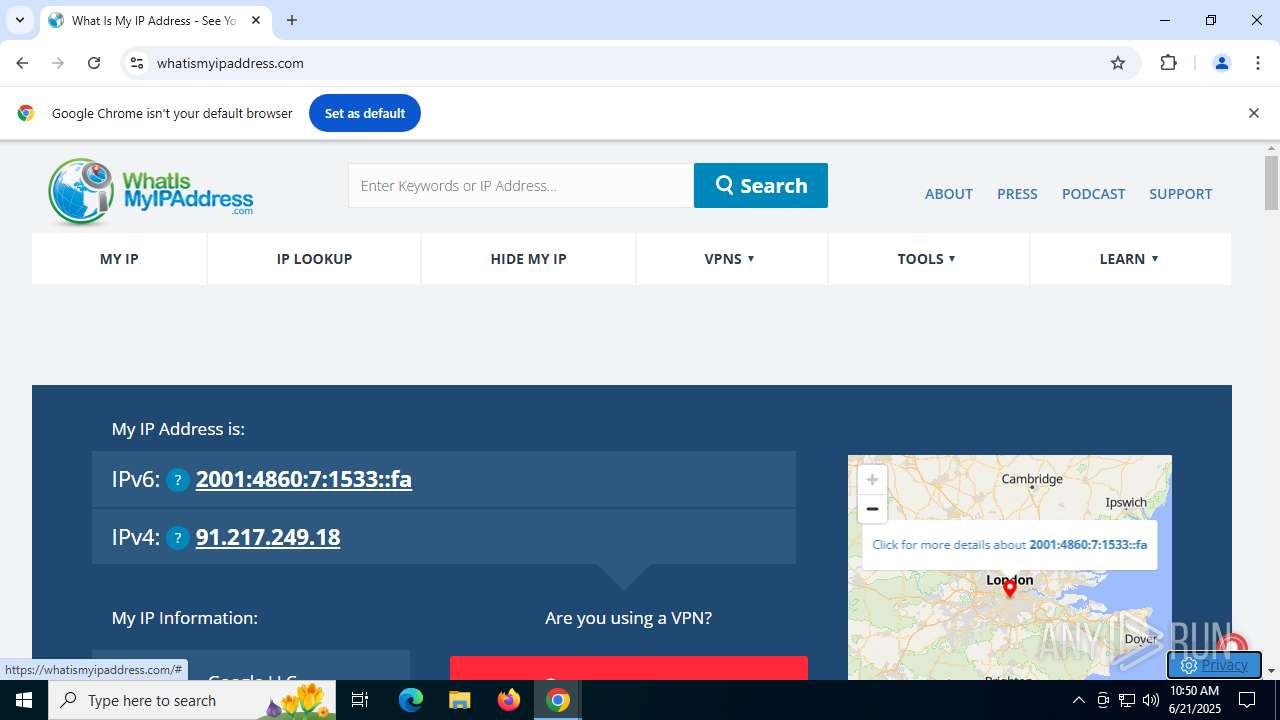Open the PRESS link
Screen dimensions: 1280x720
[1017, 194]
